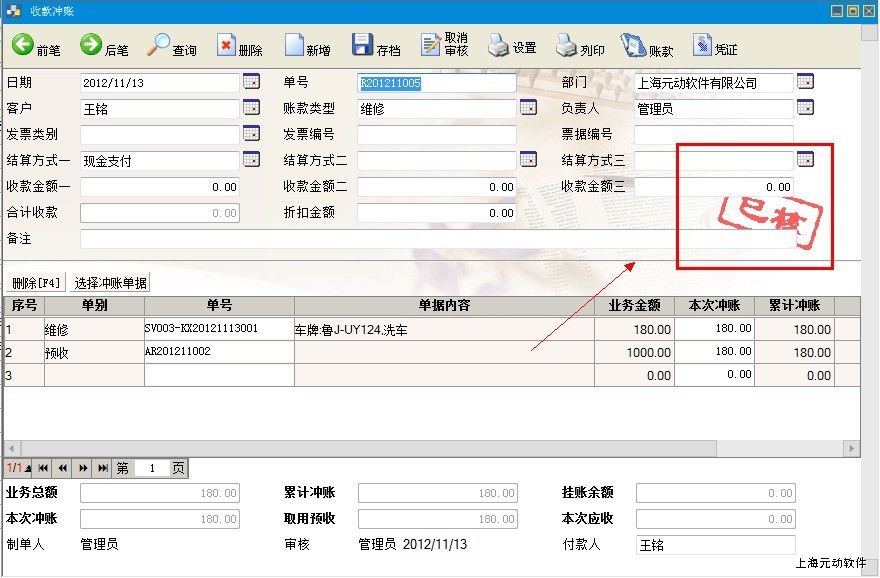The image size is (880, 578).
Task: Open the lookup button beside 部门 field
Action: coord(805,82)
